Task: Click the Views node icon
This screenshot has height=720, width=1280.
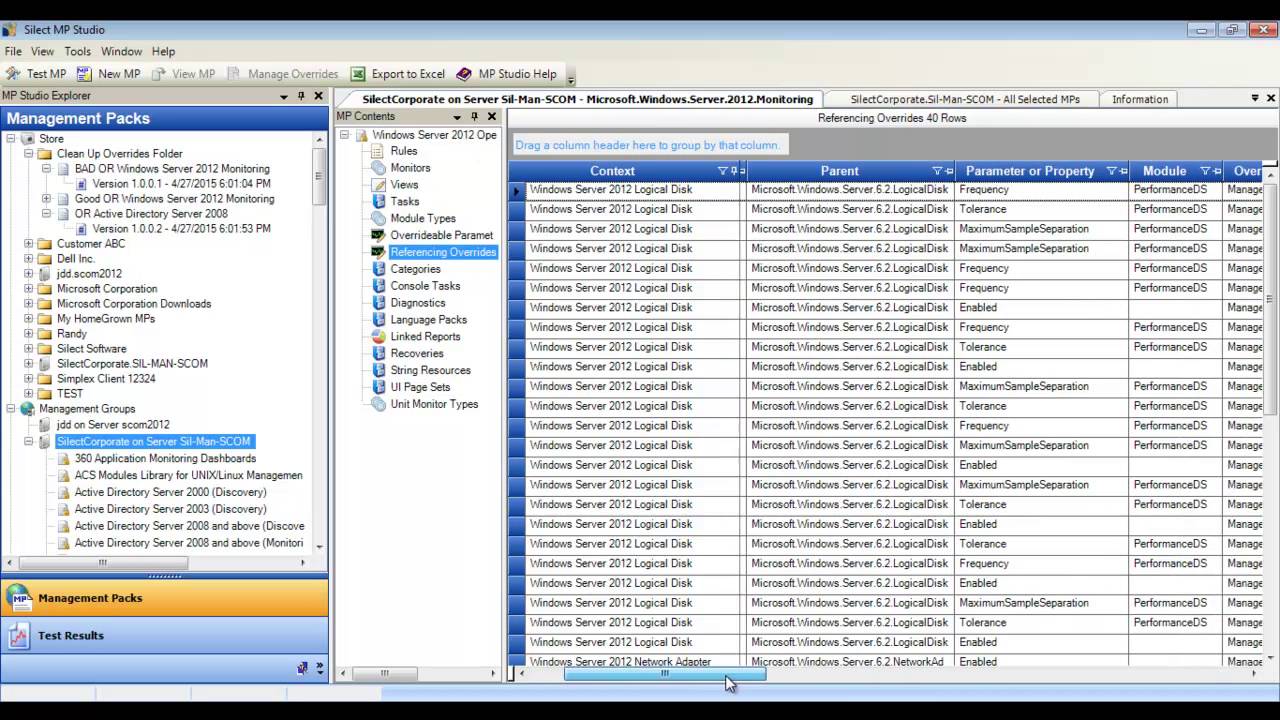Action: (x=379, y=185)
